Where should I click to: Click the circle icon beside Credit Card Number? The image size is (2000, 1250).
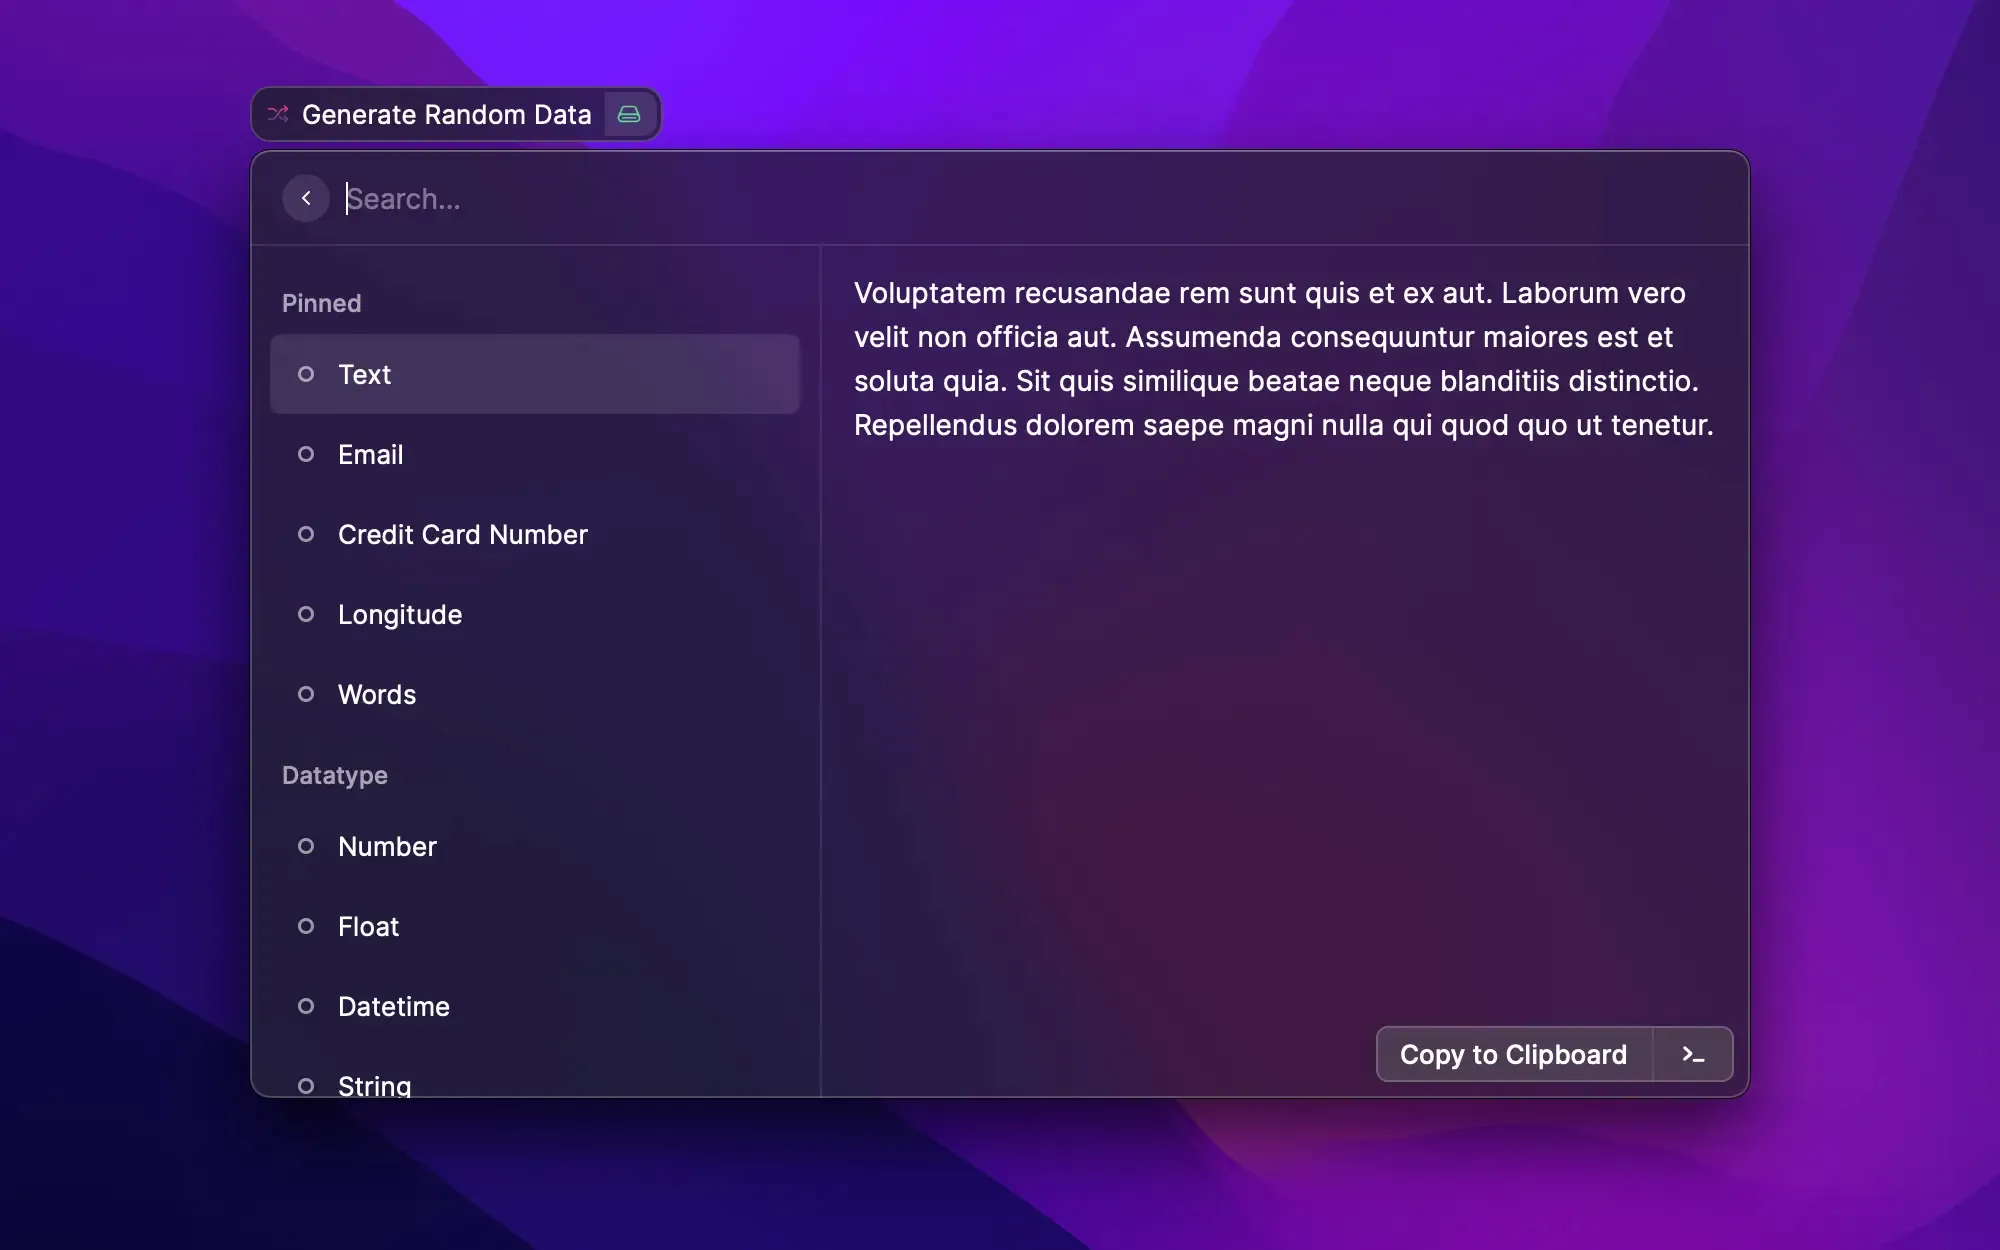[306, 534]
